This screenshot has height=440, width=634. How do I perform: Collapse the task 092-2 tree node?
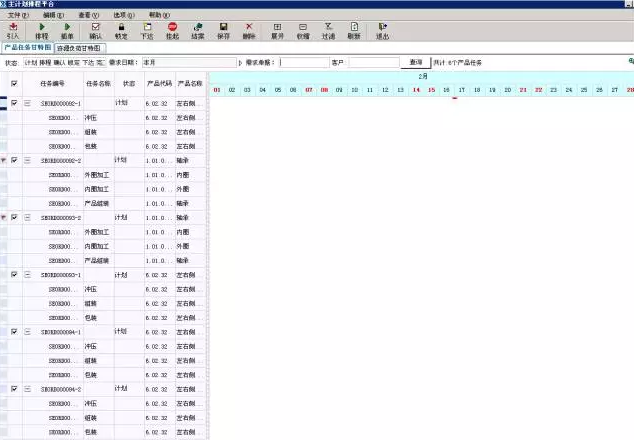(x=27, y=161)
